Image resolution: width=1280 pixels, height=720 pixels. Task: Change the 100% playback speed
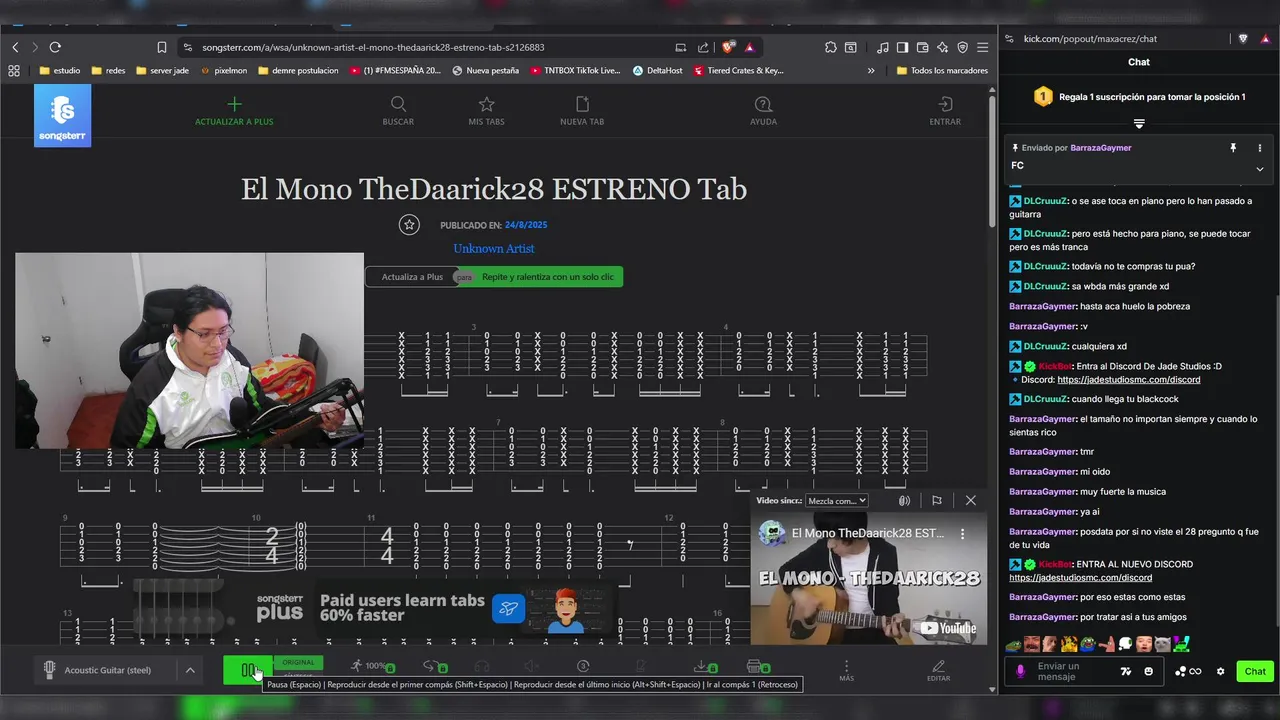[372, 666]
